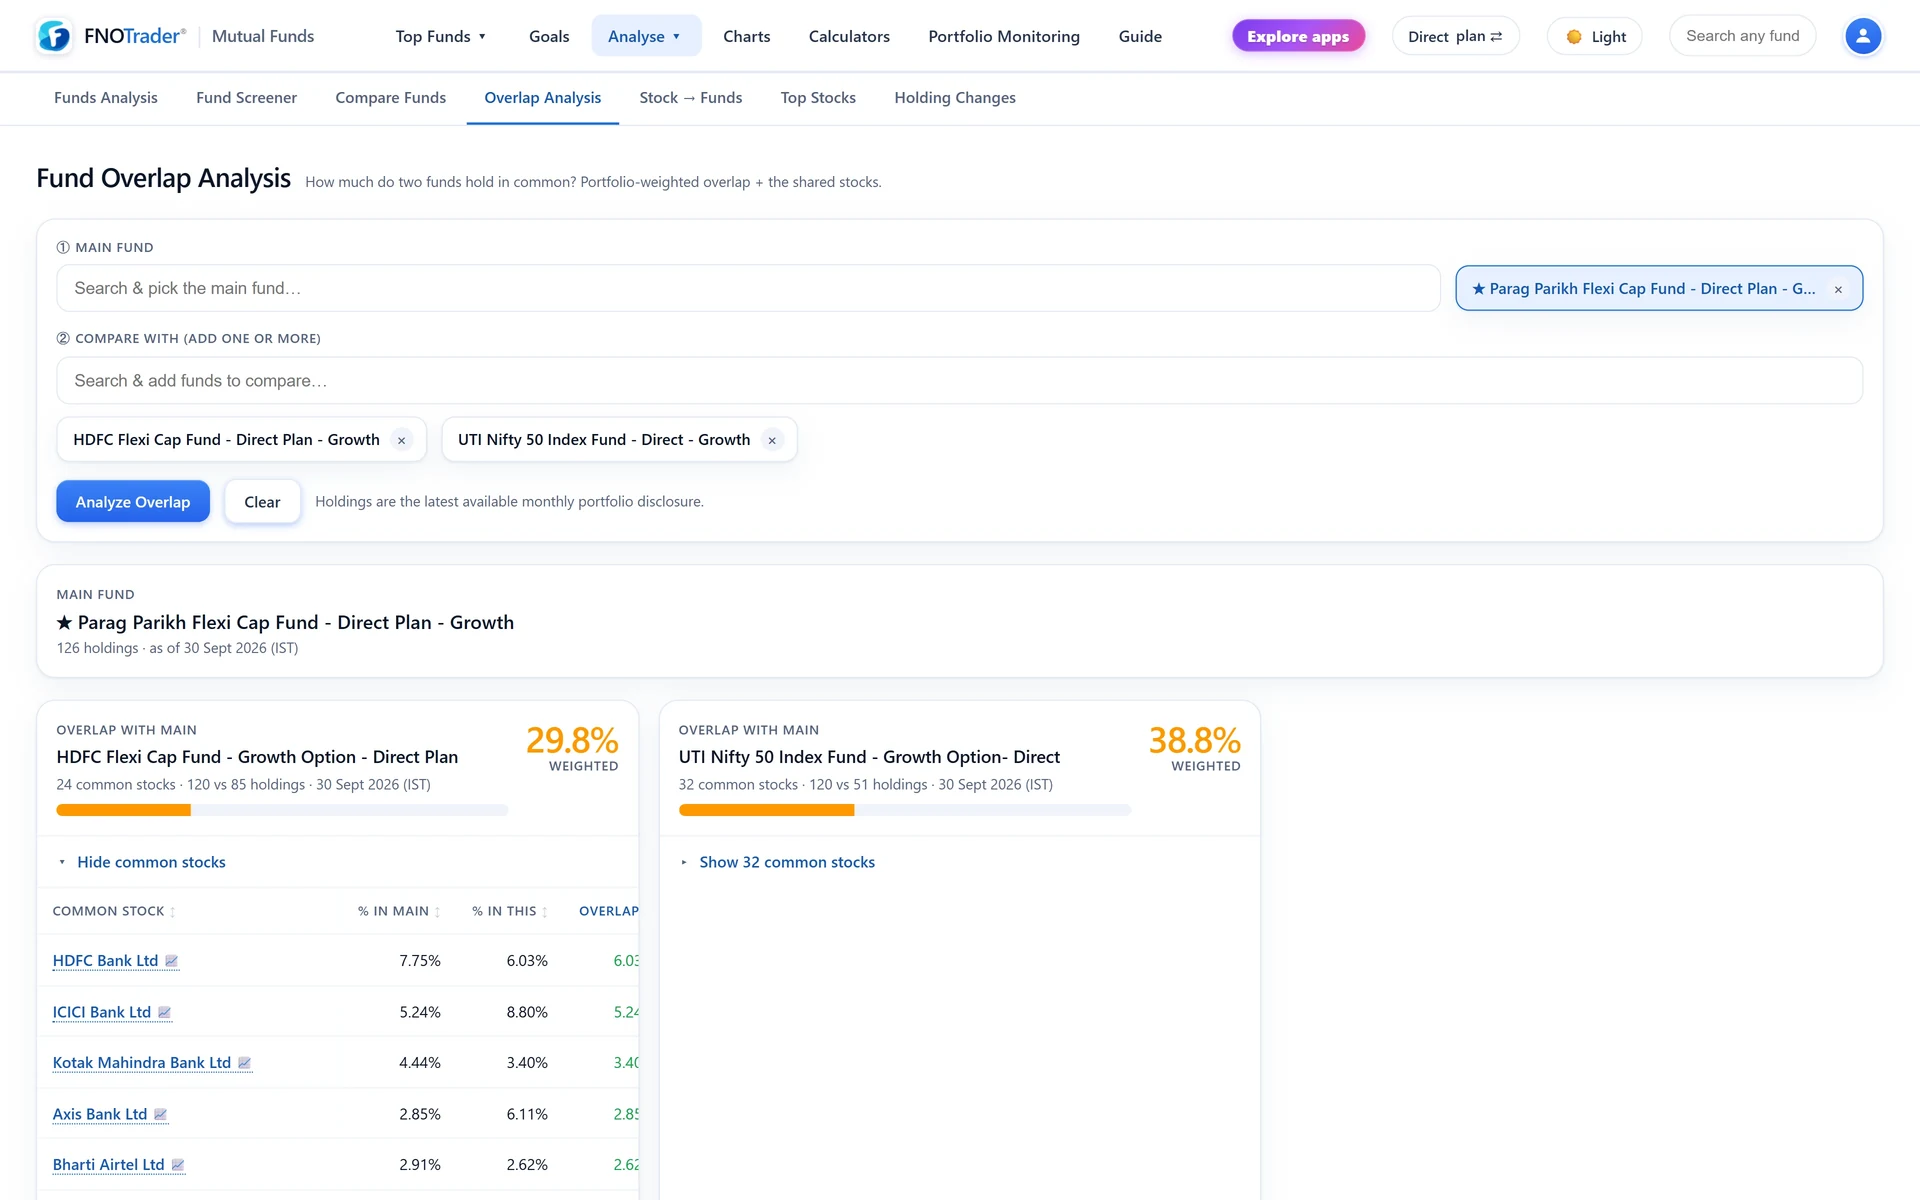1920x1200 pixels.
Task: Open chart icon next to ICICI Bank Ltd
Action: [x=164, y=1012]
